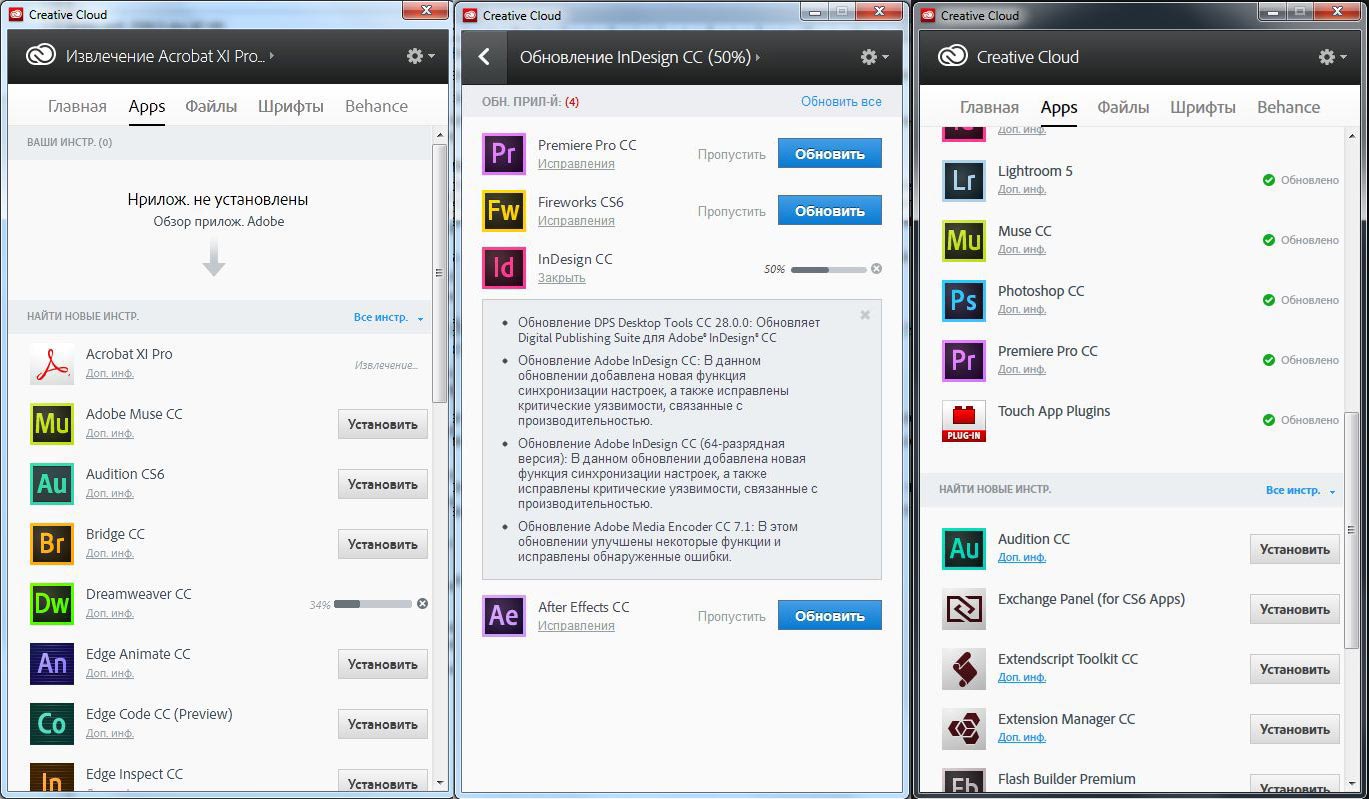
Task: Expand 'Все инстр.' filter in left window
Action: 388,317
